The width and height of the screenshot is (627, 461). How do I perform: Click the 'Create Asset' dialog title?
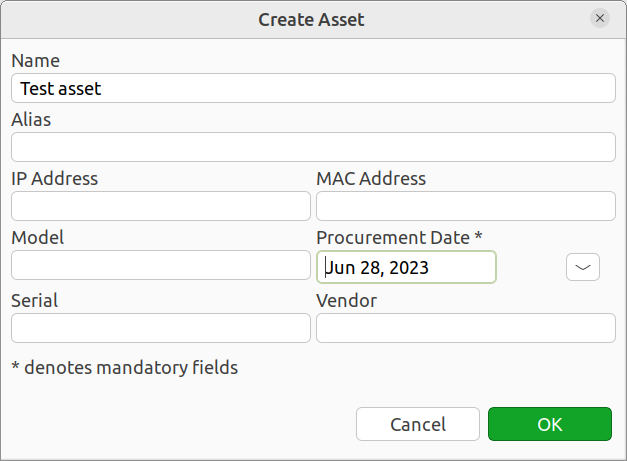point(311,19)
